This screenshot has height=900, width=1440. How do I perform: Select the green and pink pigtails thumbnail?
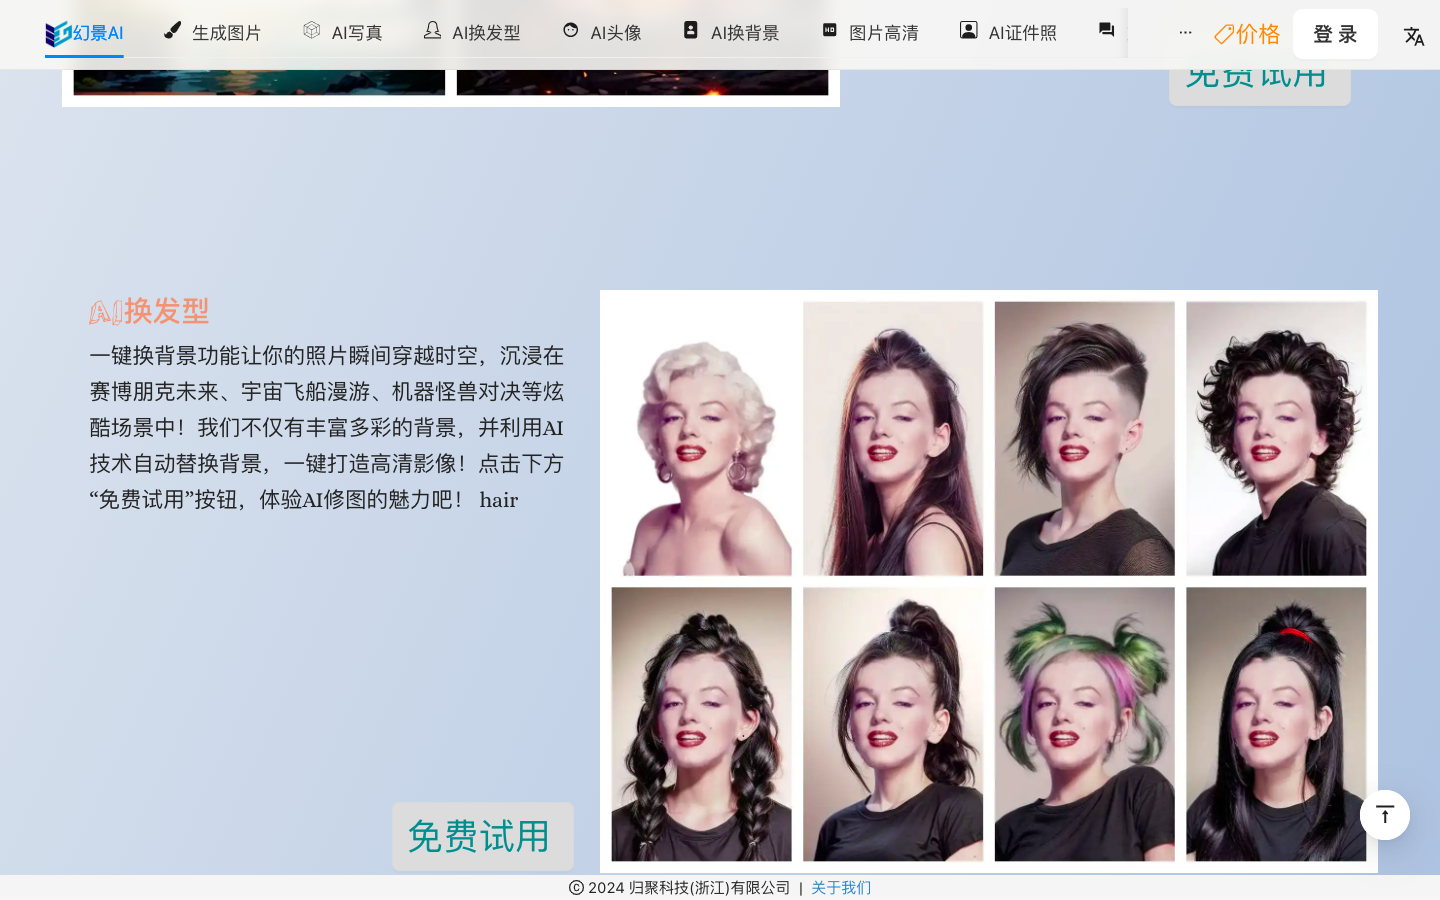pyautogui.click(x=1085, y=724)
